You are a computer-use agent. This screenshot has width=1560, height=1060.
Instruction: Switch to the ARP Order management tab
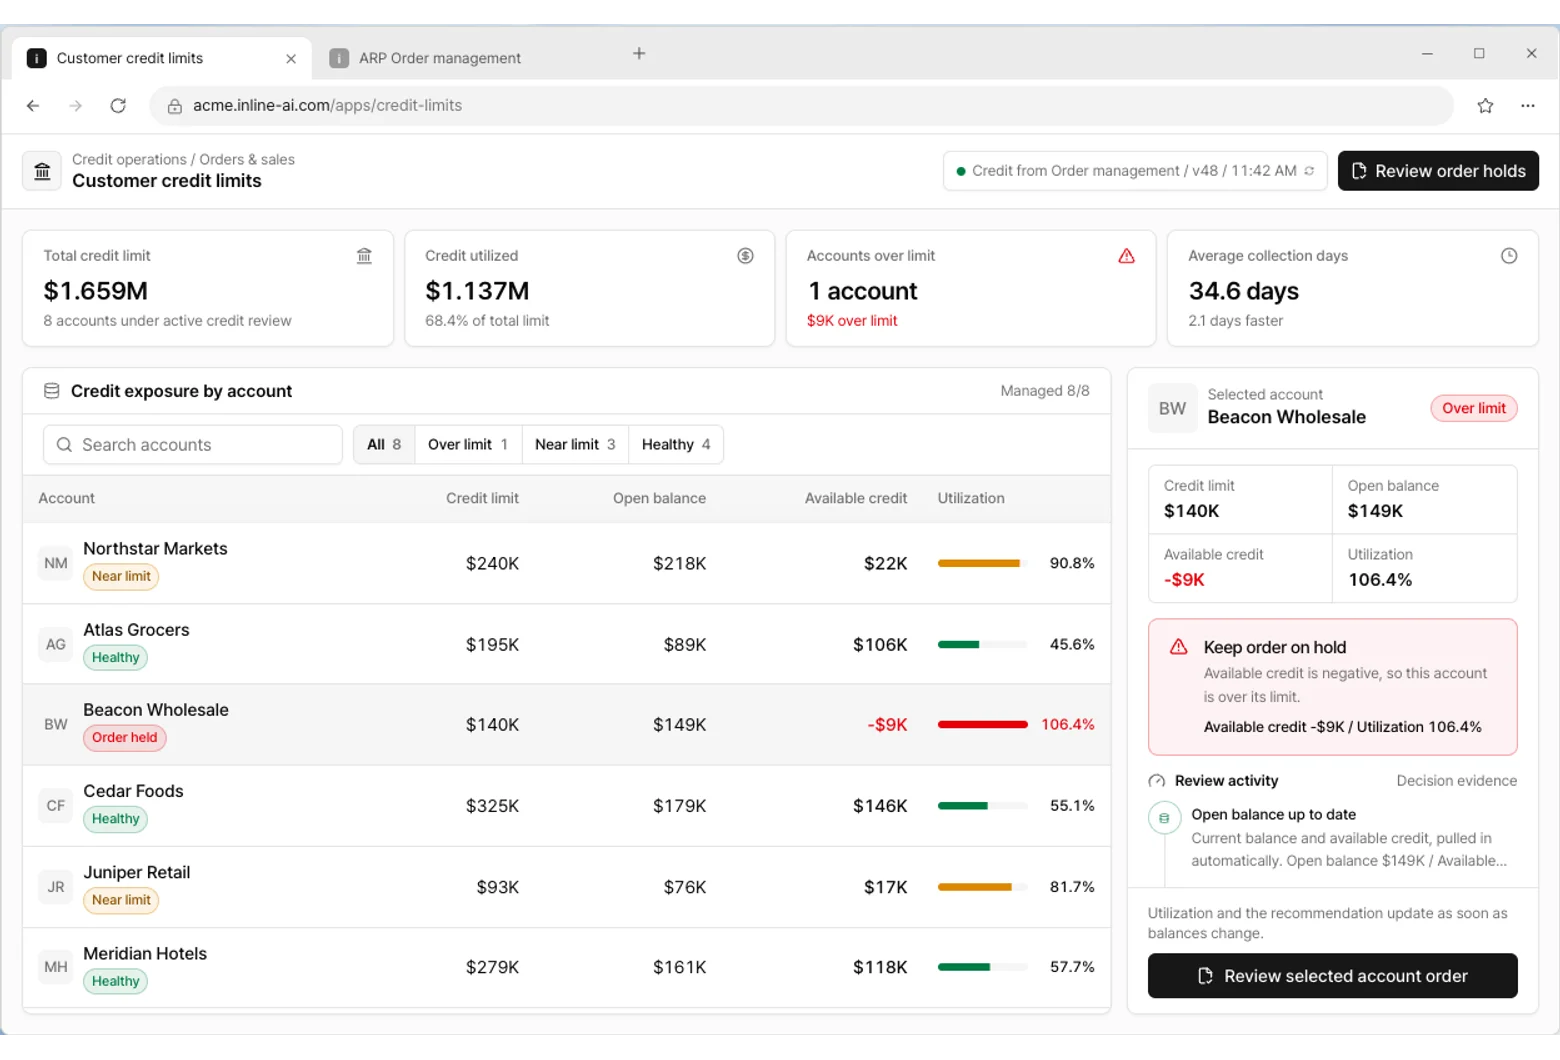[439, 58]
